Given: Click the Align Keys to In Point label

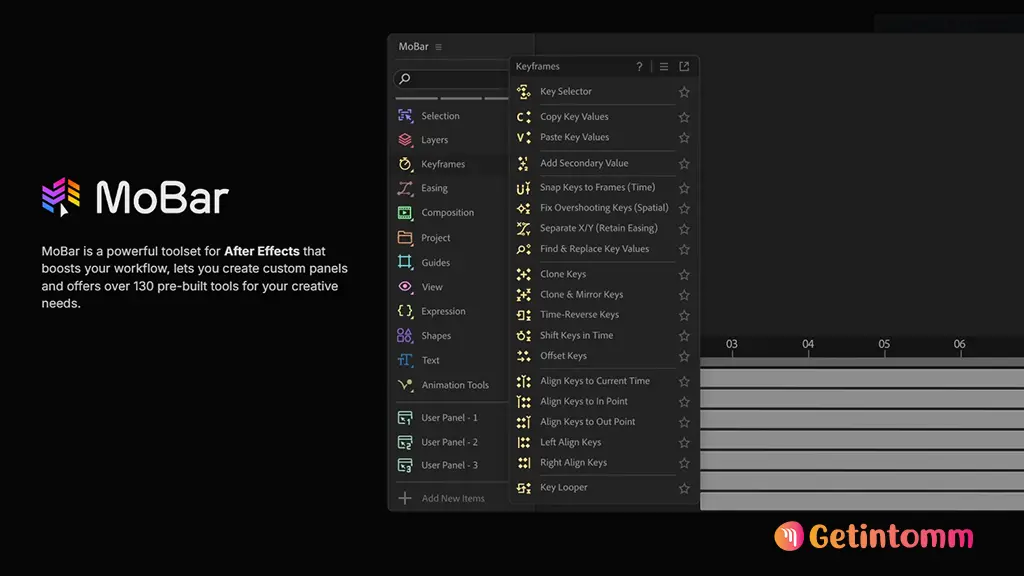Looking at the screenshot, I should (x=584, y=402).
